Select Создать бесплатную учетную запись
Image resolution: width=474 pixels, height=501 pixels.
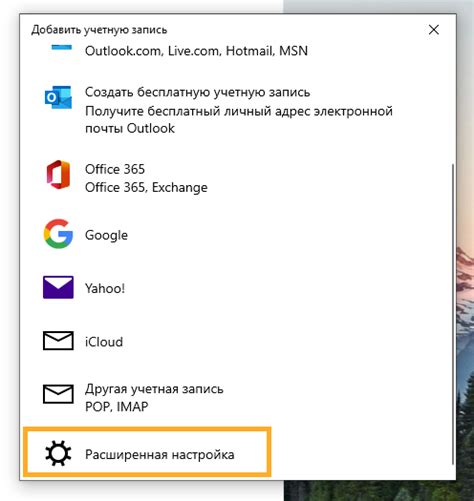(197, 92)
